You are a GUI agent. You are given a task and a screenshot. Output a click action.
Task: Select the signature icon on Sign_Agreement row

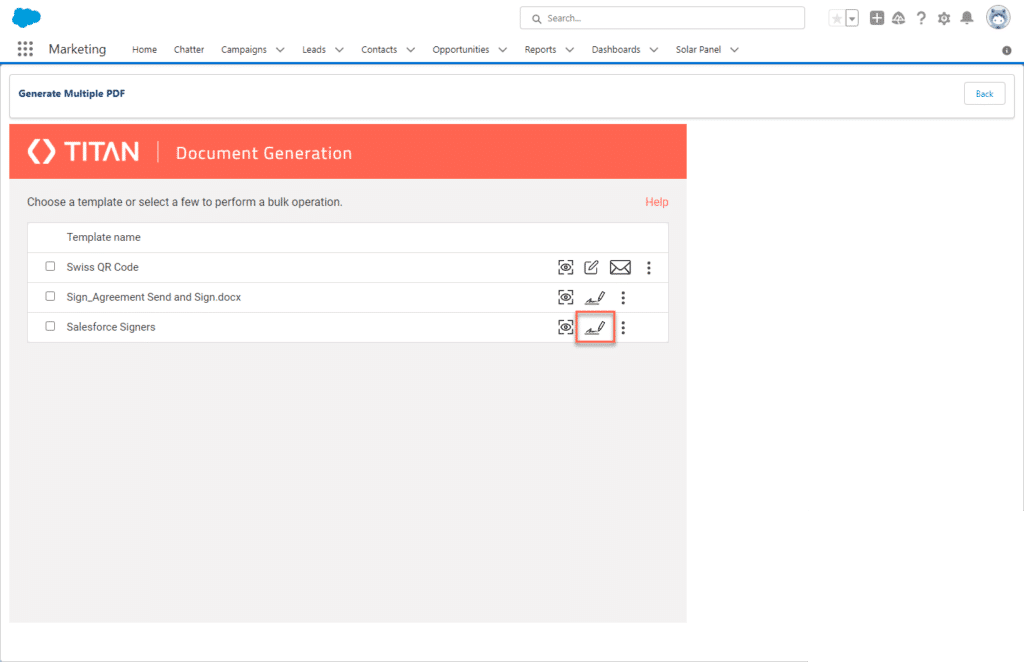(595, 297)
